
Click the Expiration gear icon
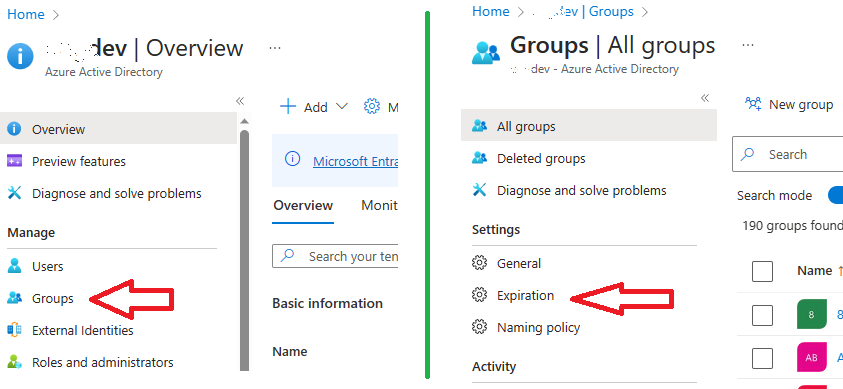point(479,295)
